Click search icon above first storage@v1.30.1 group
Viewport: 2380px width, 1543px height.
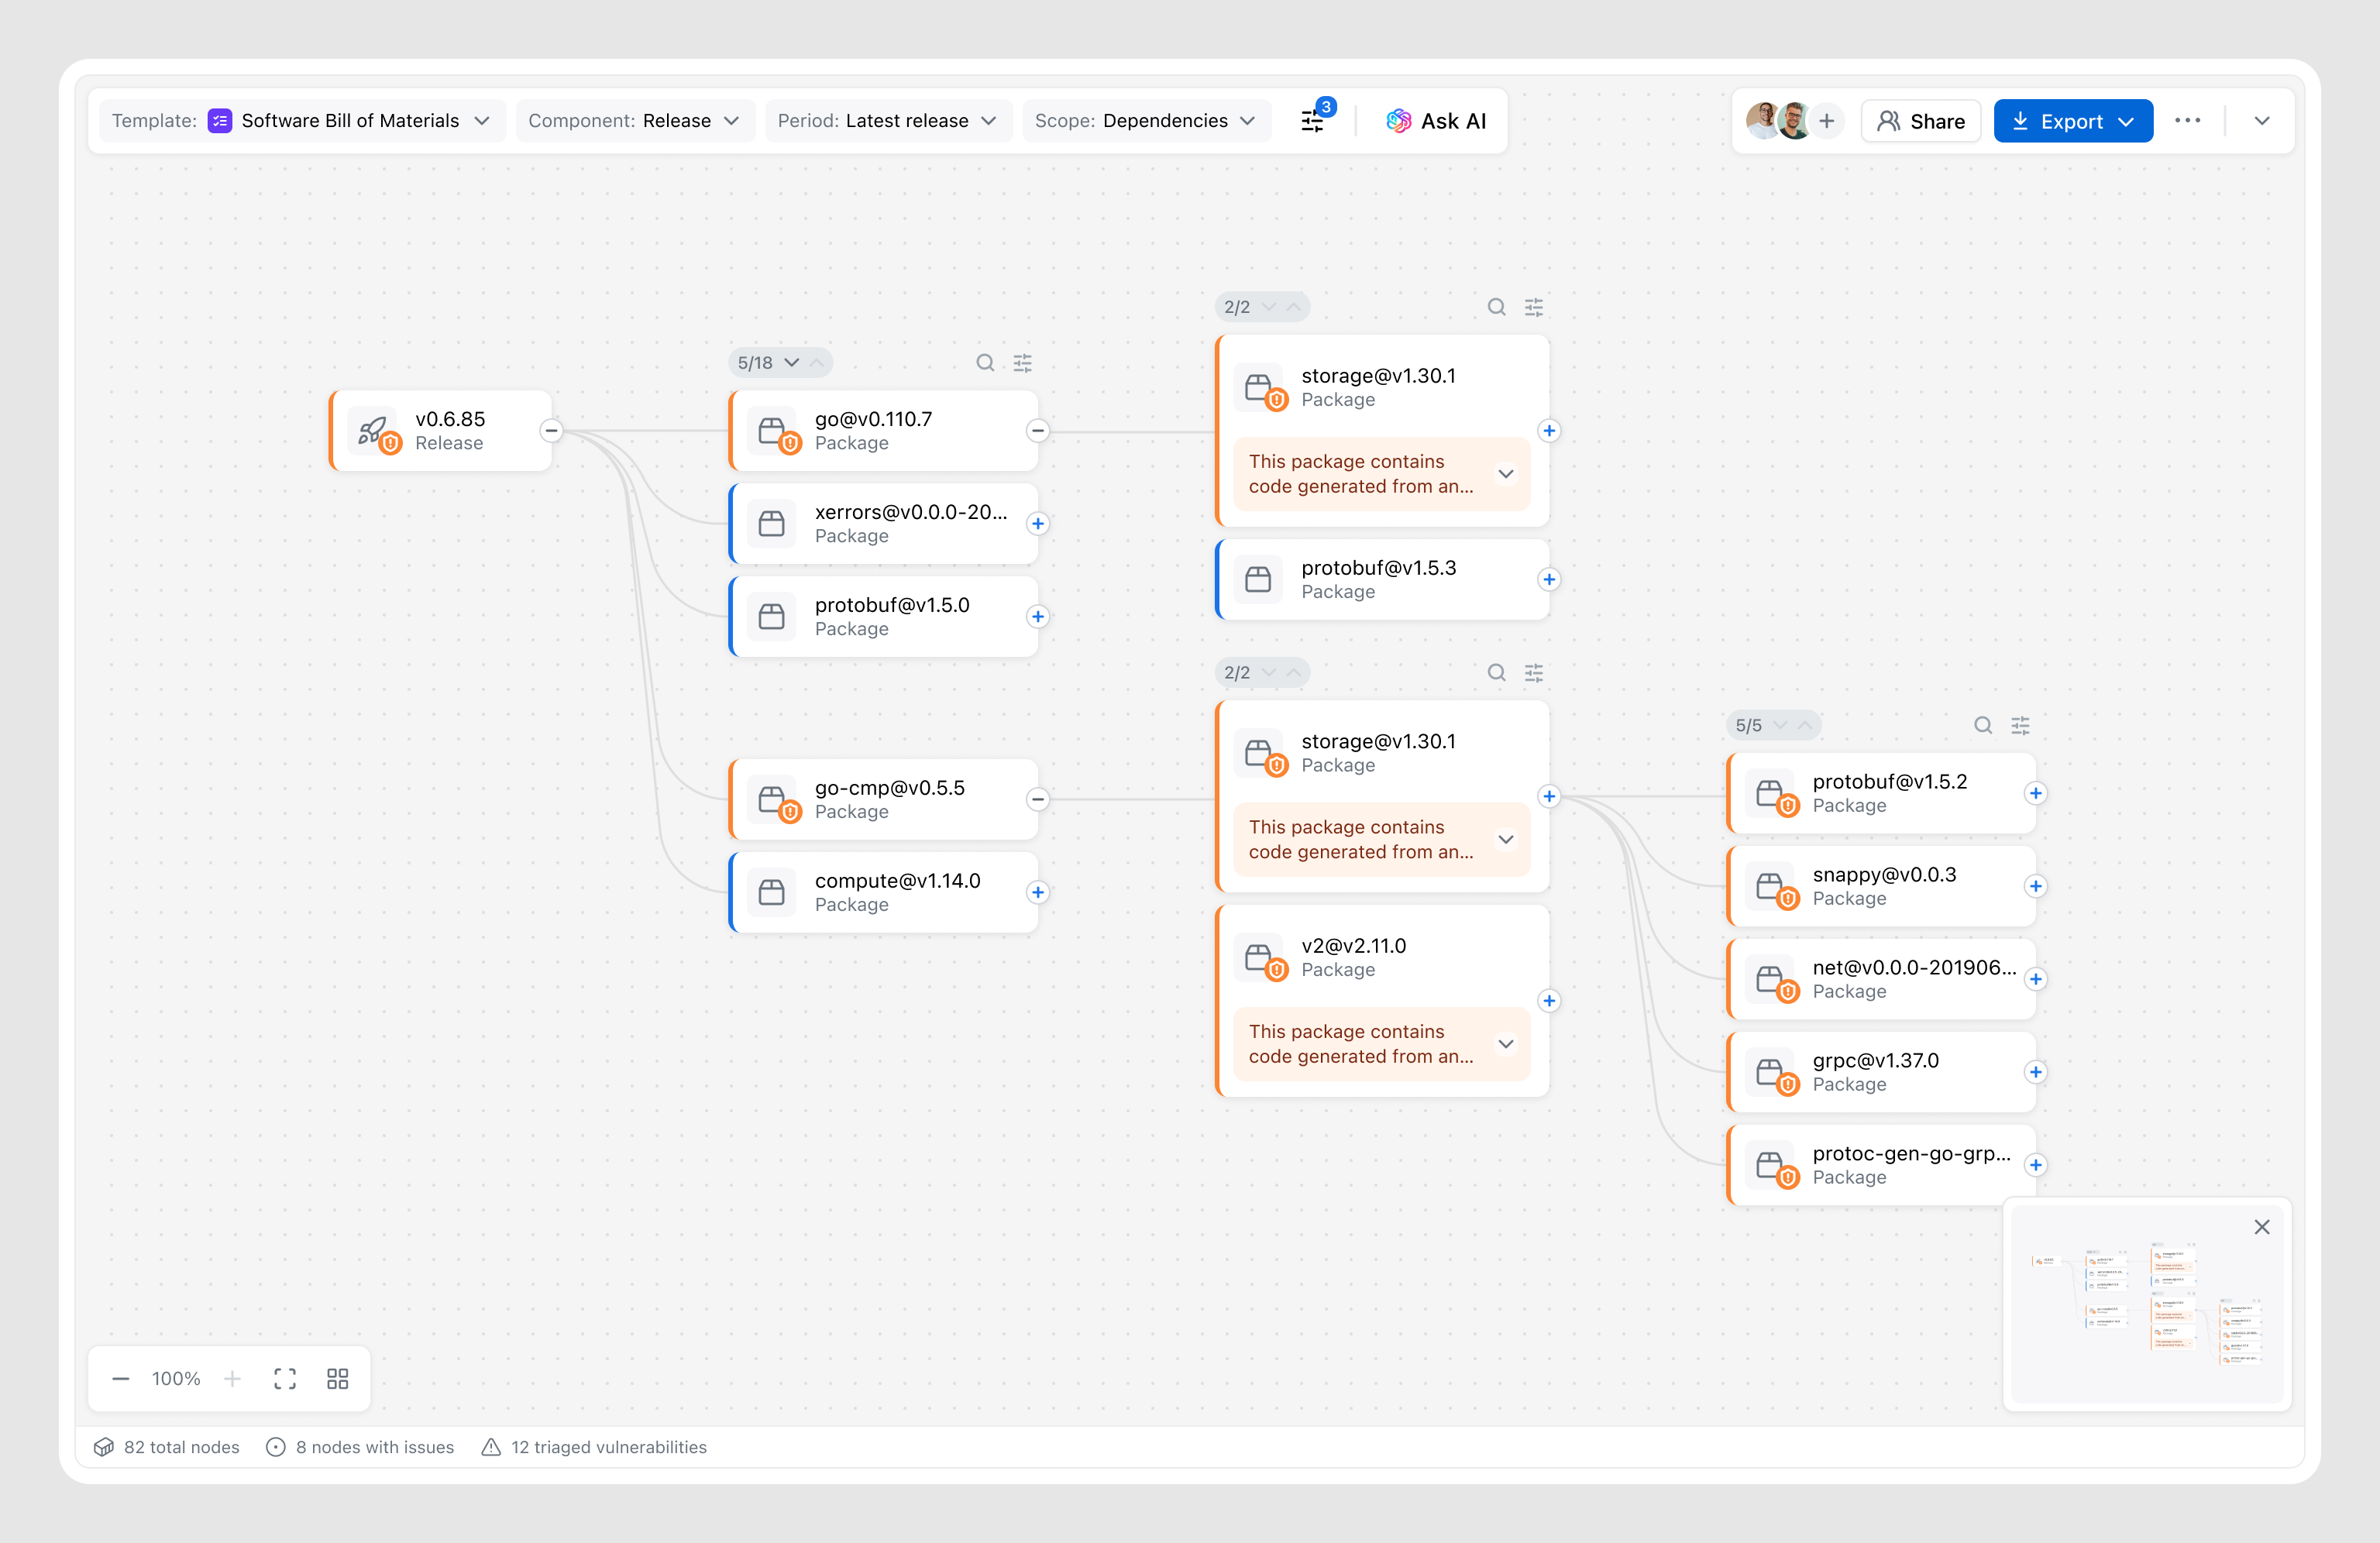[x=1496, y=307]
